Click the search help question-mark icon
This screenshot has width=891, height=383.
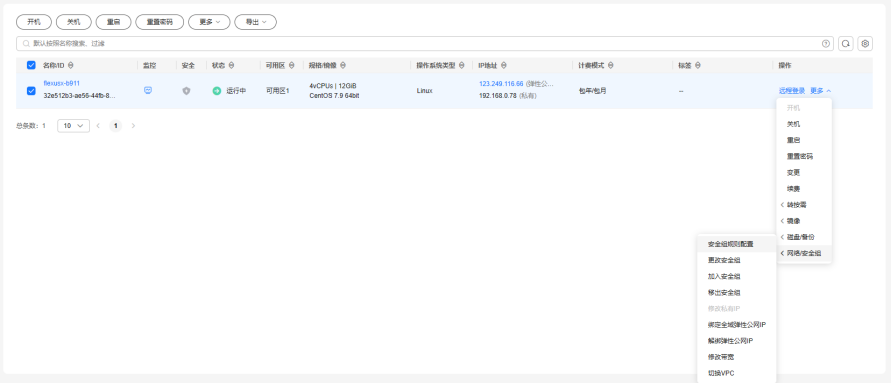826,44
